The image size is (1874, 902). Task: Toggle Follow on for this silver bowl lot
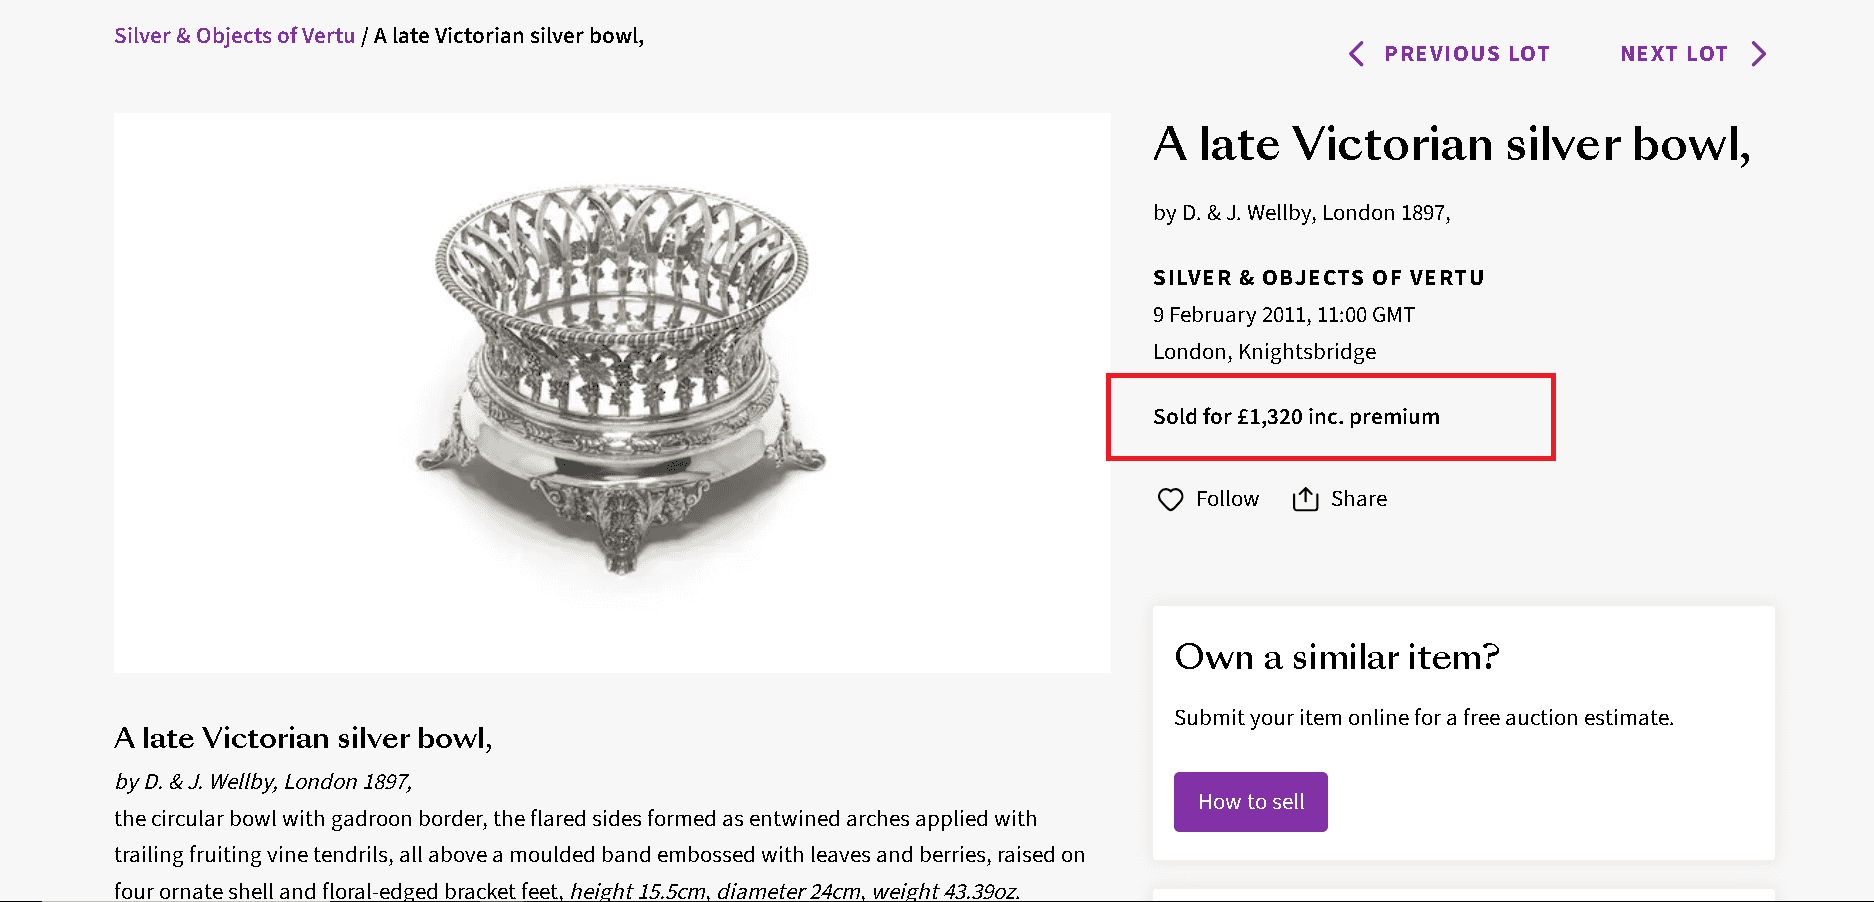point(1208,498)
